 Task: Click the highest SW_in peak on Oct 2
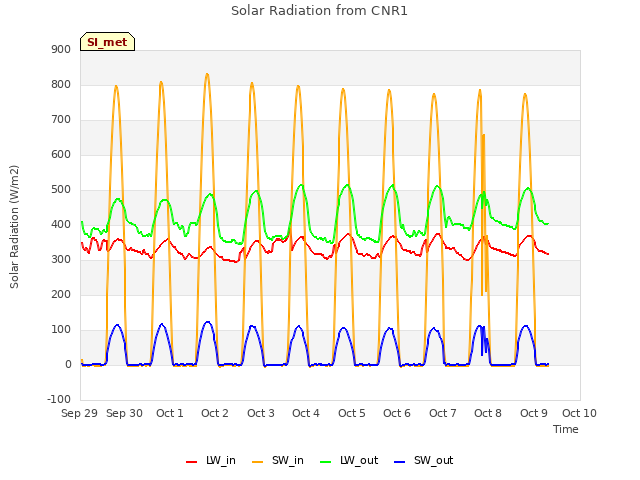click(207, 74)
